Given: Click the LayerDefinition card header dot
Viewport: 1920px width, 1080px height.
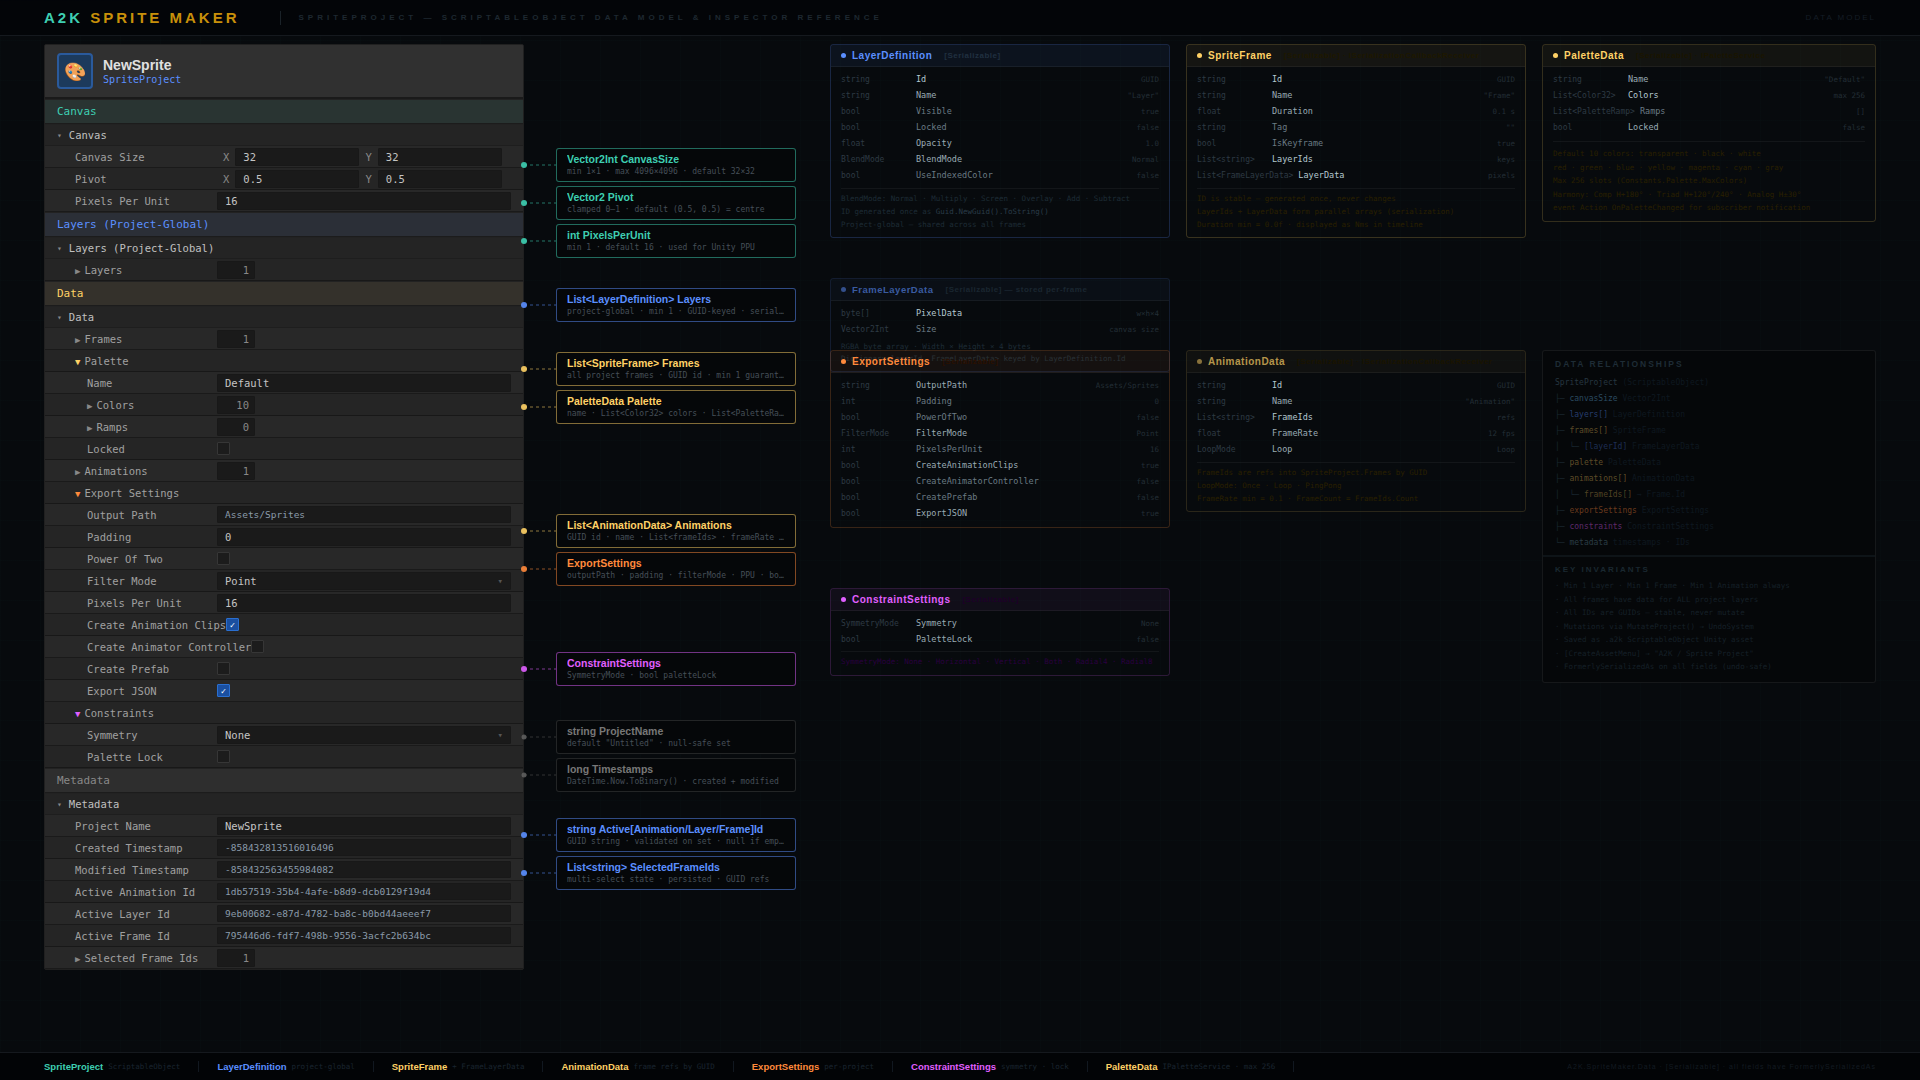Looking at the screenshot, I should tap(843, 56).
